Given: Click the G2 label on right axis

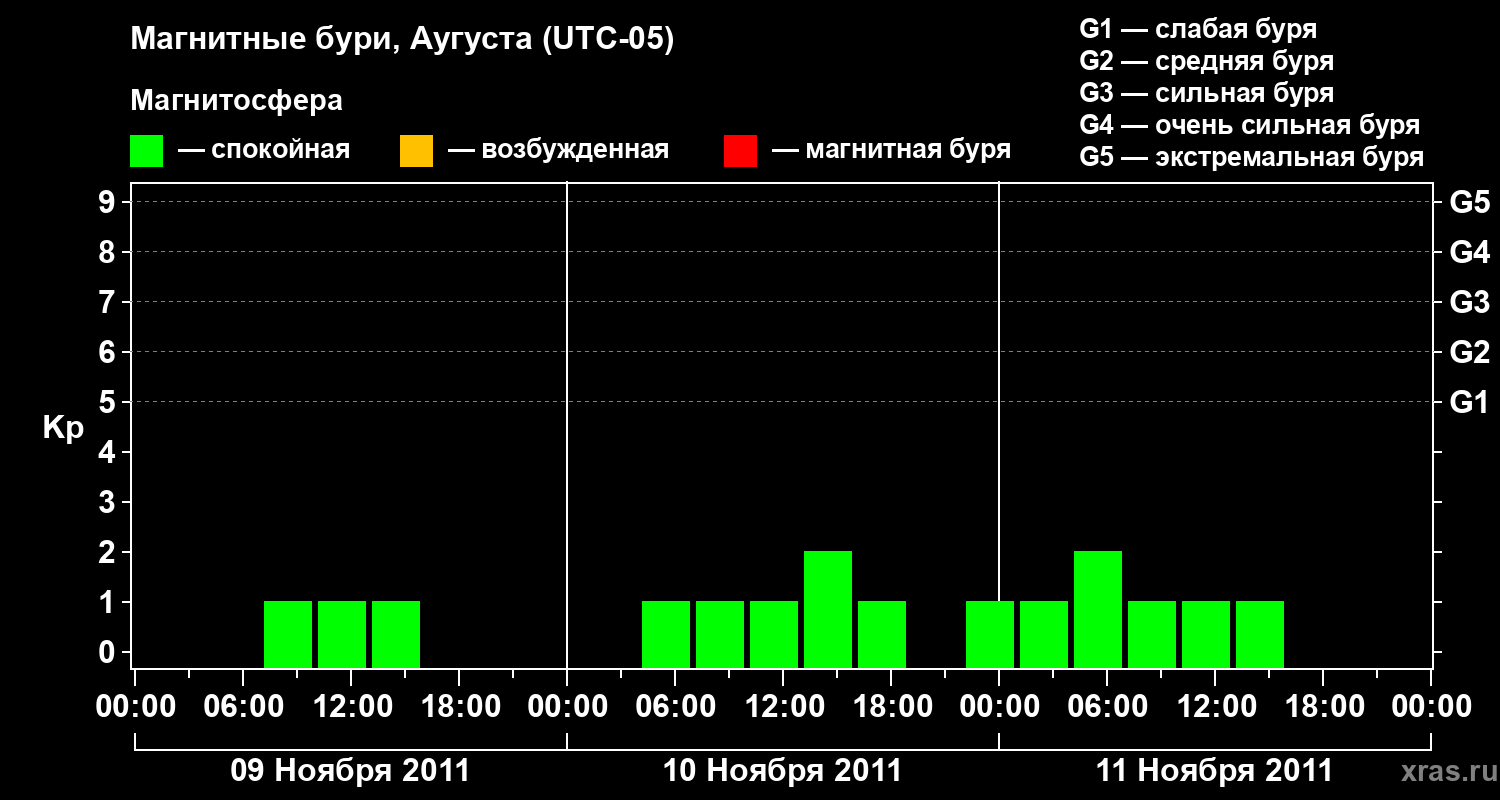Looking at the screenshot, I should 1470,352.
